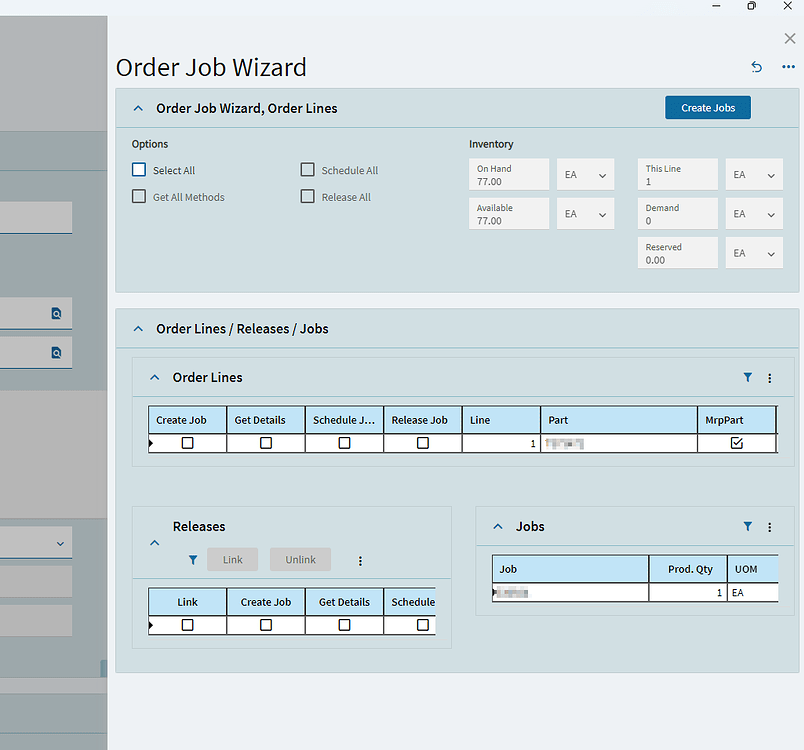Open the Order Lines kebab options menu
Screen dimensions: 804x750
coord(769,378)
